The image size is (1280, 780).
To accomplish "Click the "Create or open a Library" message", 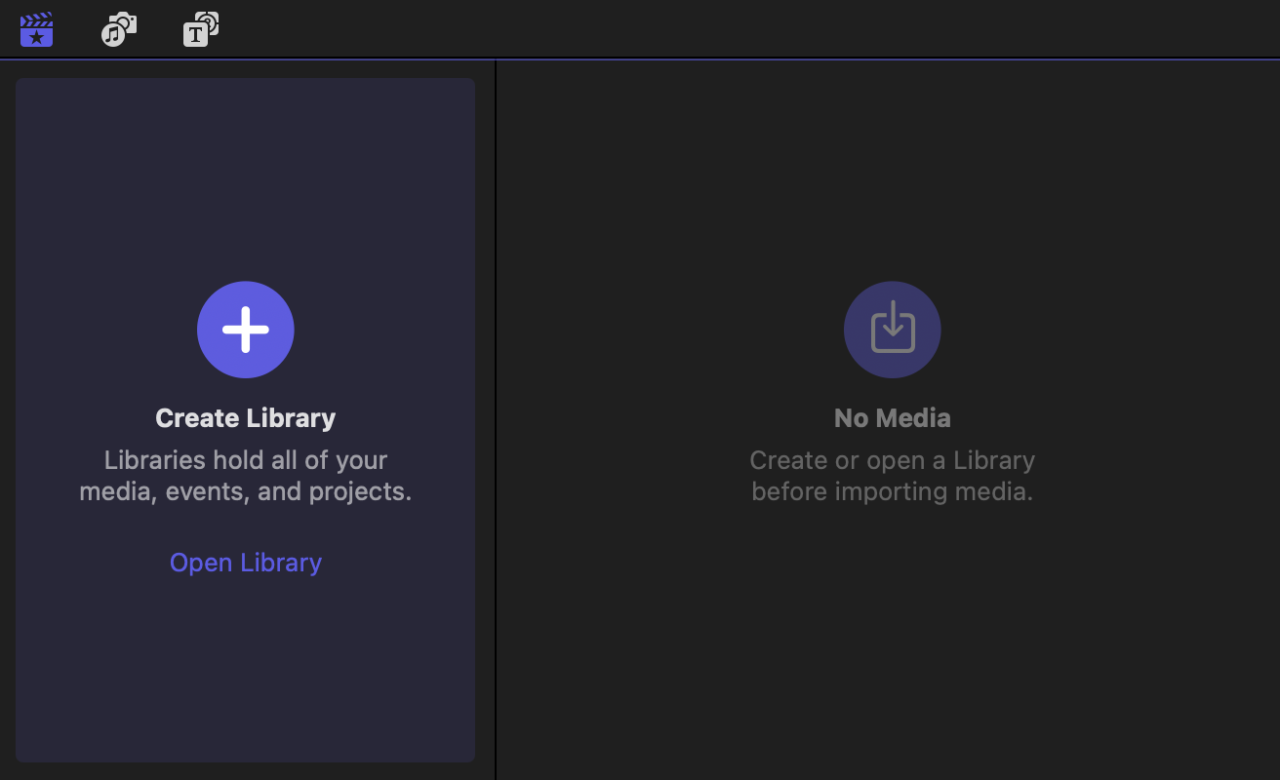I will 892,460.
